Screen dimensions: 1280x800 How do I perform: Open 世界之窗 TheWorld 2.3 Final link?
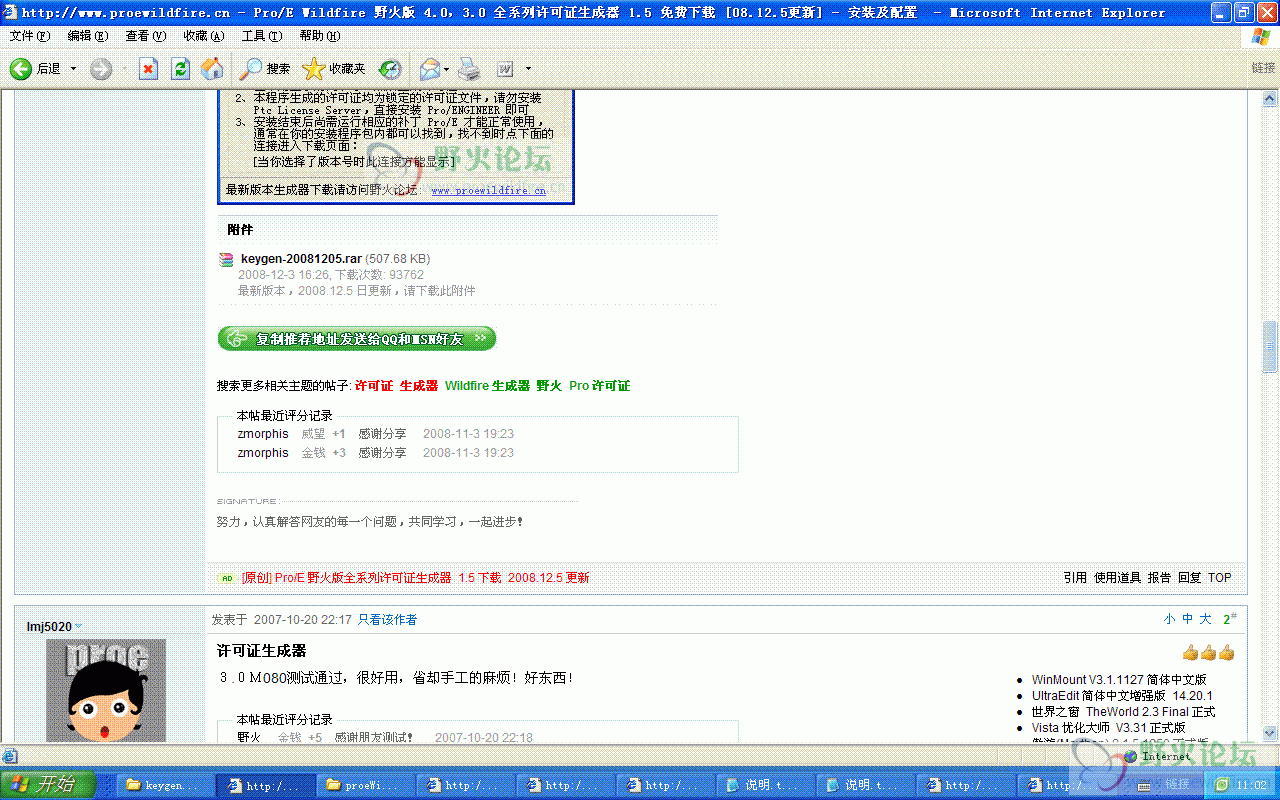(1123, 712)
